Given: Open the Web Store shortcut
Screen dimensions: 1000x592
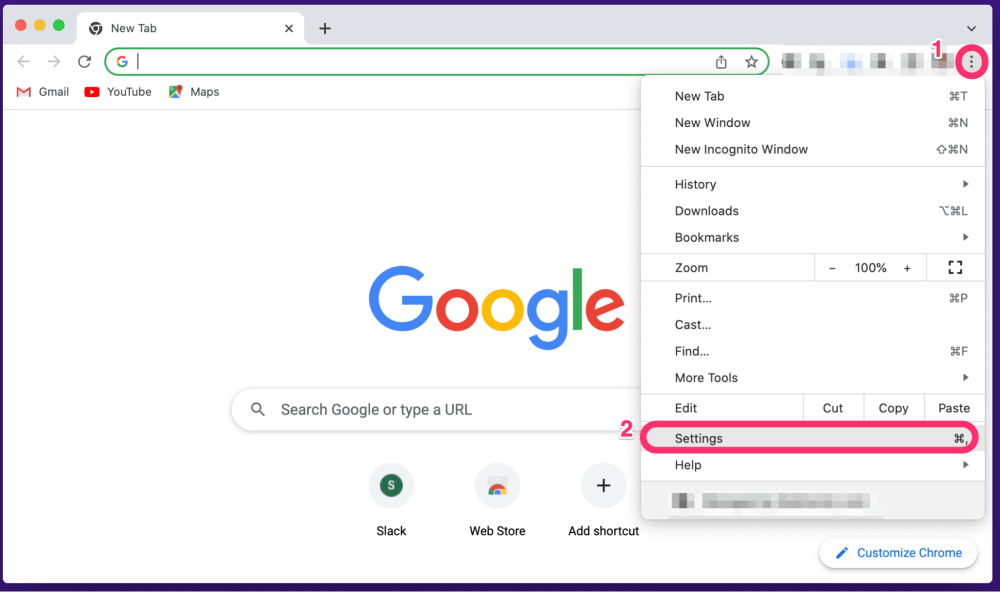Looking at the screenshot, I should pyautogui.click(x=497, y=501).
